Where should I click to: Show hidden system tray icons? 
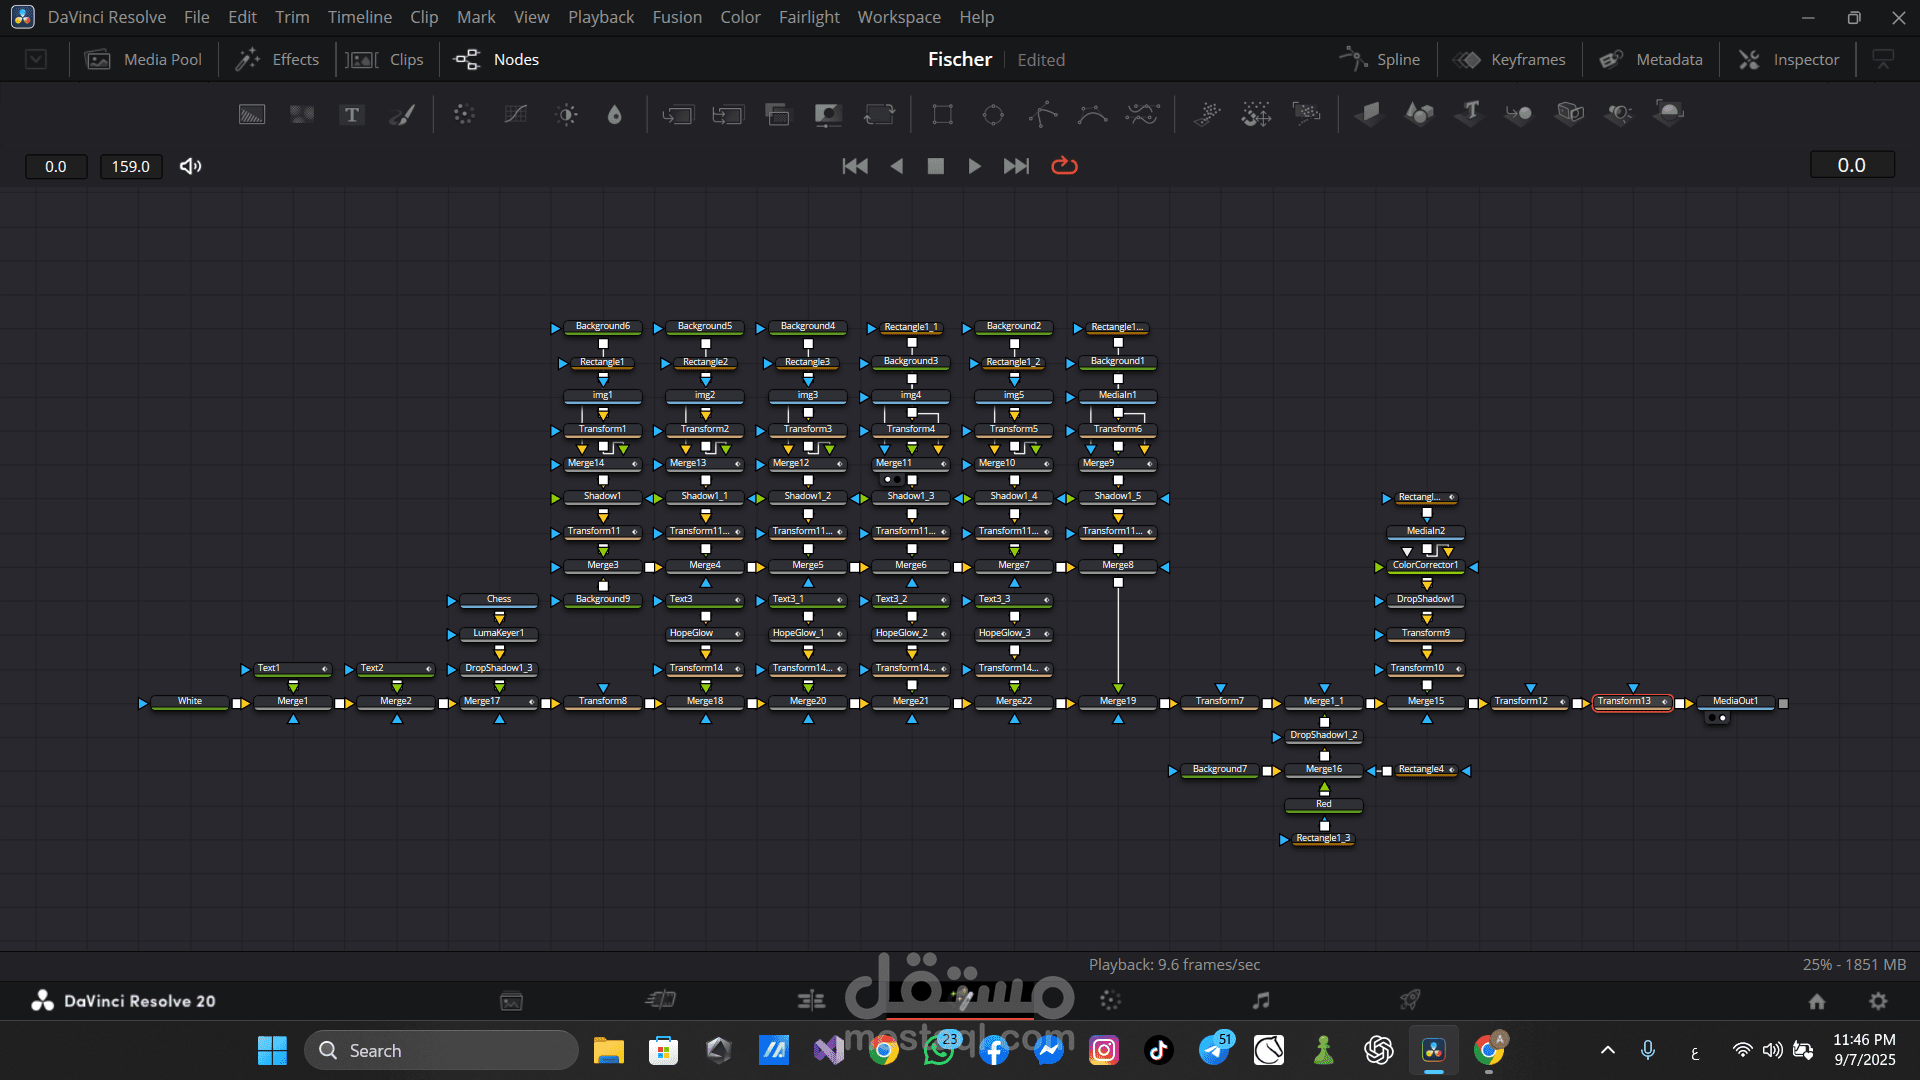pos(1608,1050)
